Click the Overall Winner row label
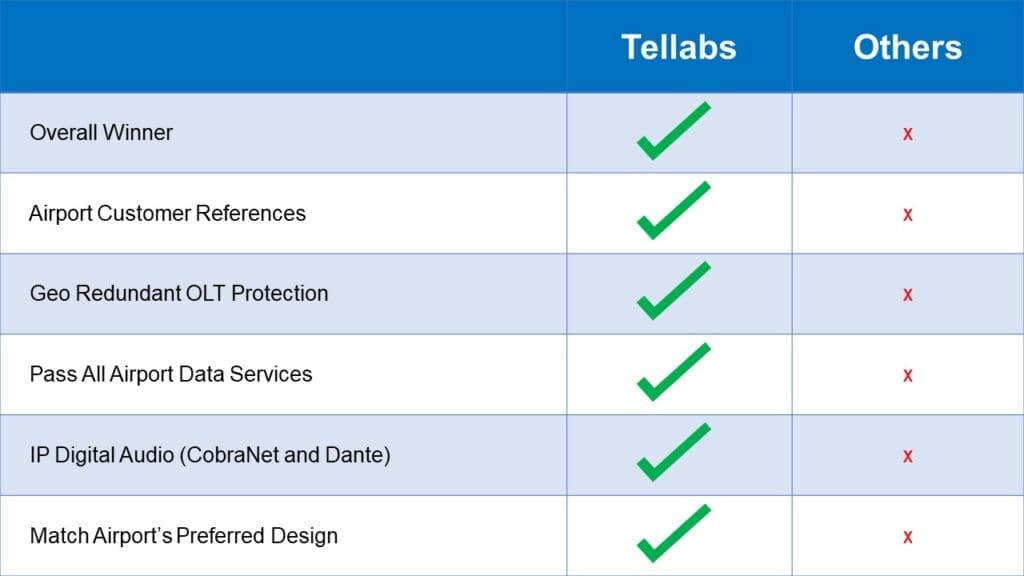 click(101, 133)
